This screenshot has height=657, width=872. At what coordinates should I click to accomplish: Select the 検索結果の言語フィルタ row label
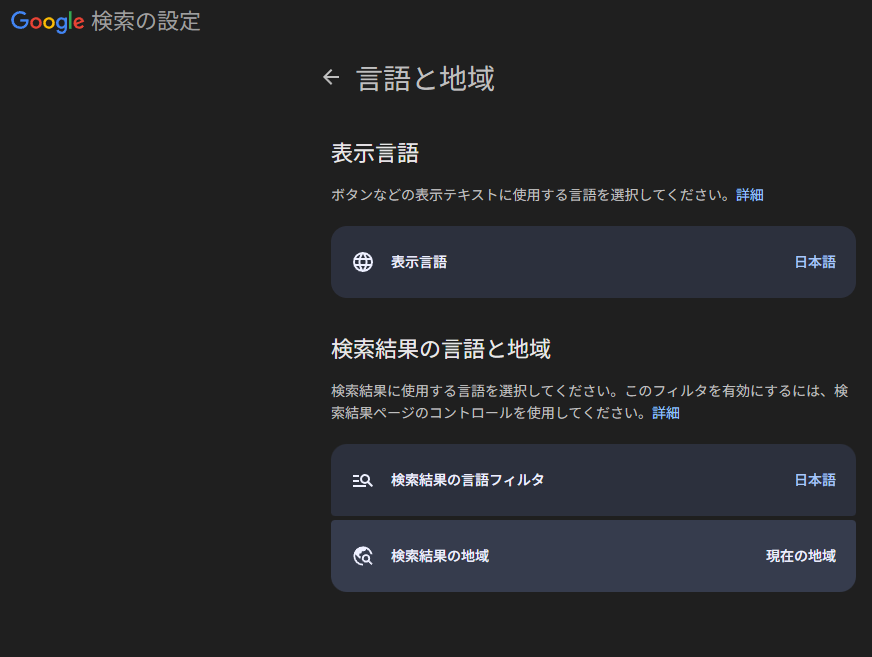[468, 480]
